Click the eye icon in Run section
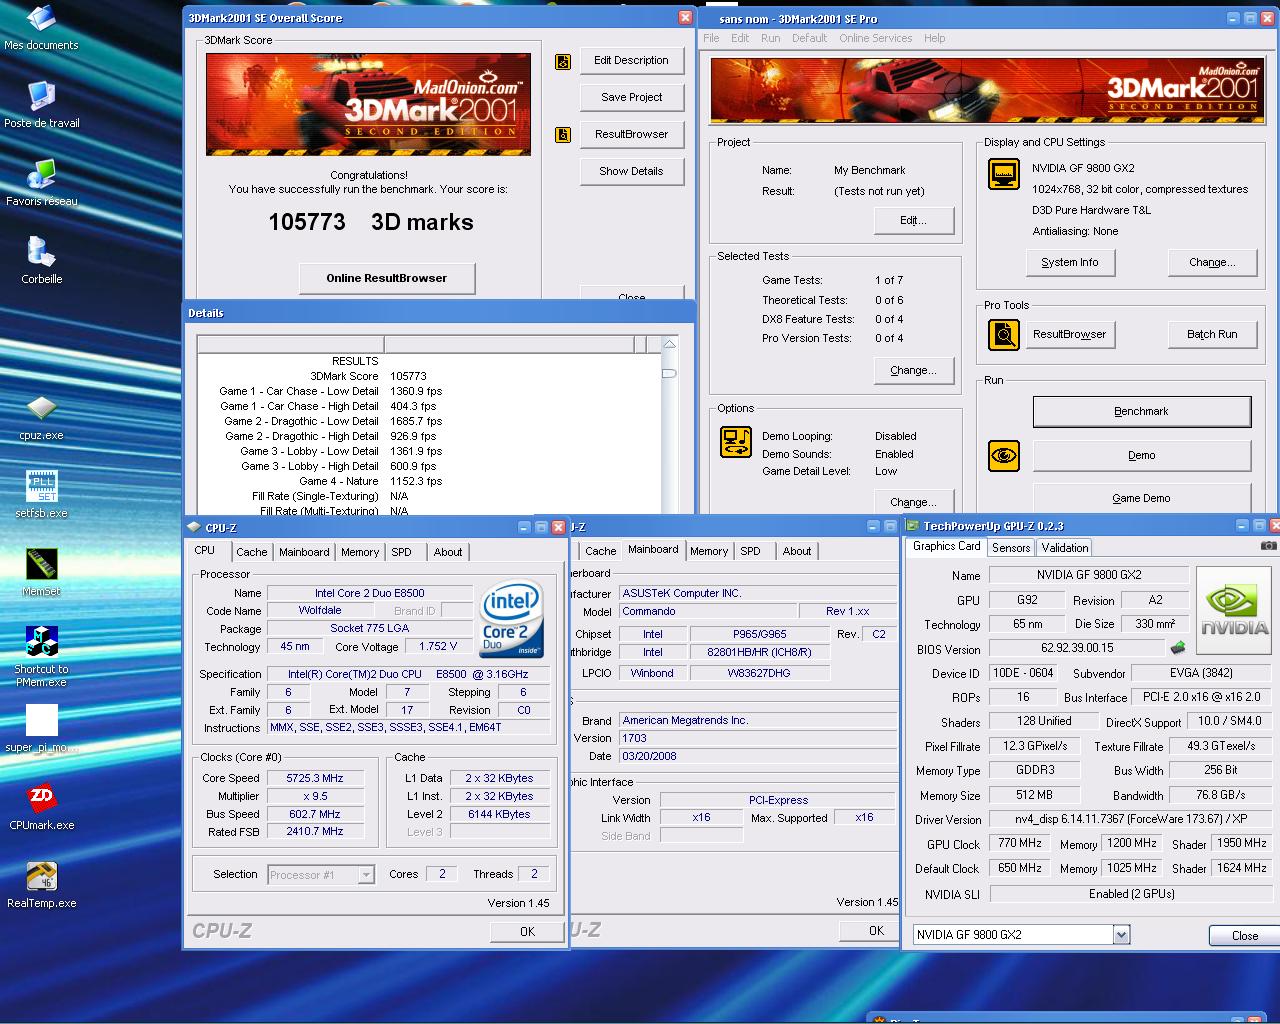Image resolution: width=1280 pixels, height=1024 pixels. [x=1004, y=456]
